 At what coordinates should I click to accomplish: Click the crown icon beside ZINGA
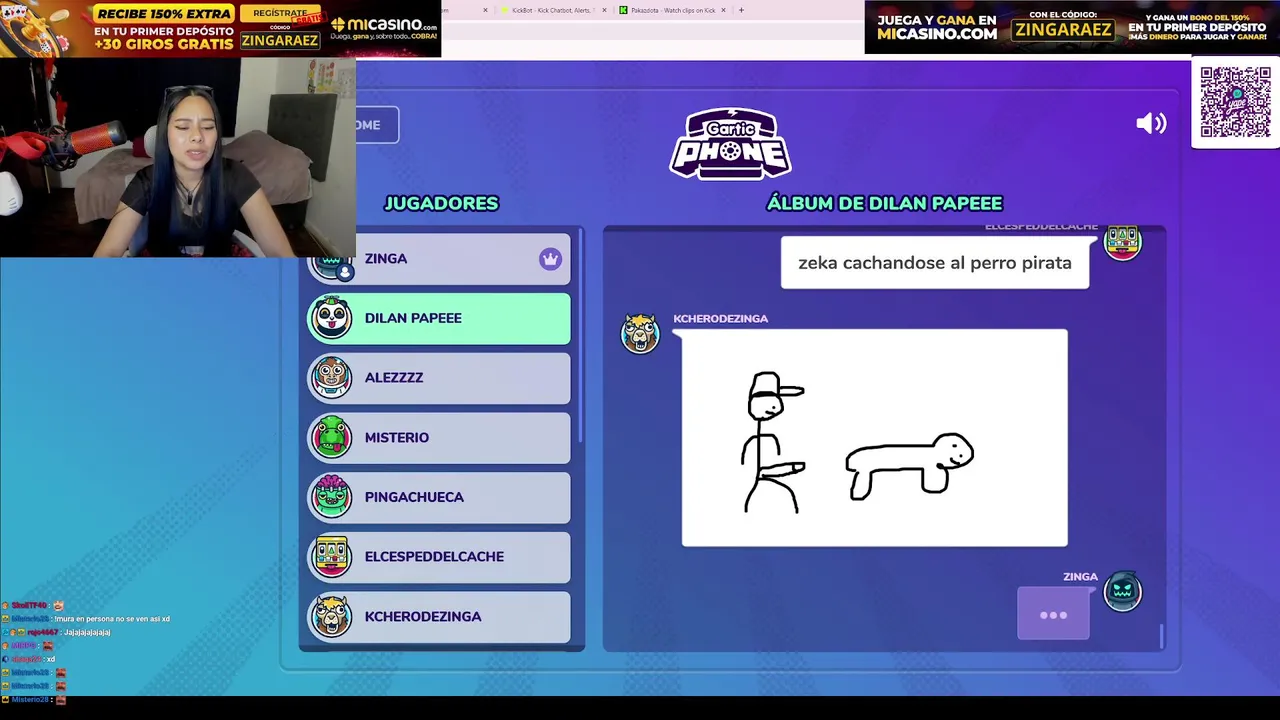click(550, 259)
